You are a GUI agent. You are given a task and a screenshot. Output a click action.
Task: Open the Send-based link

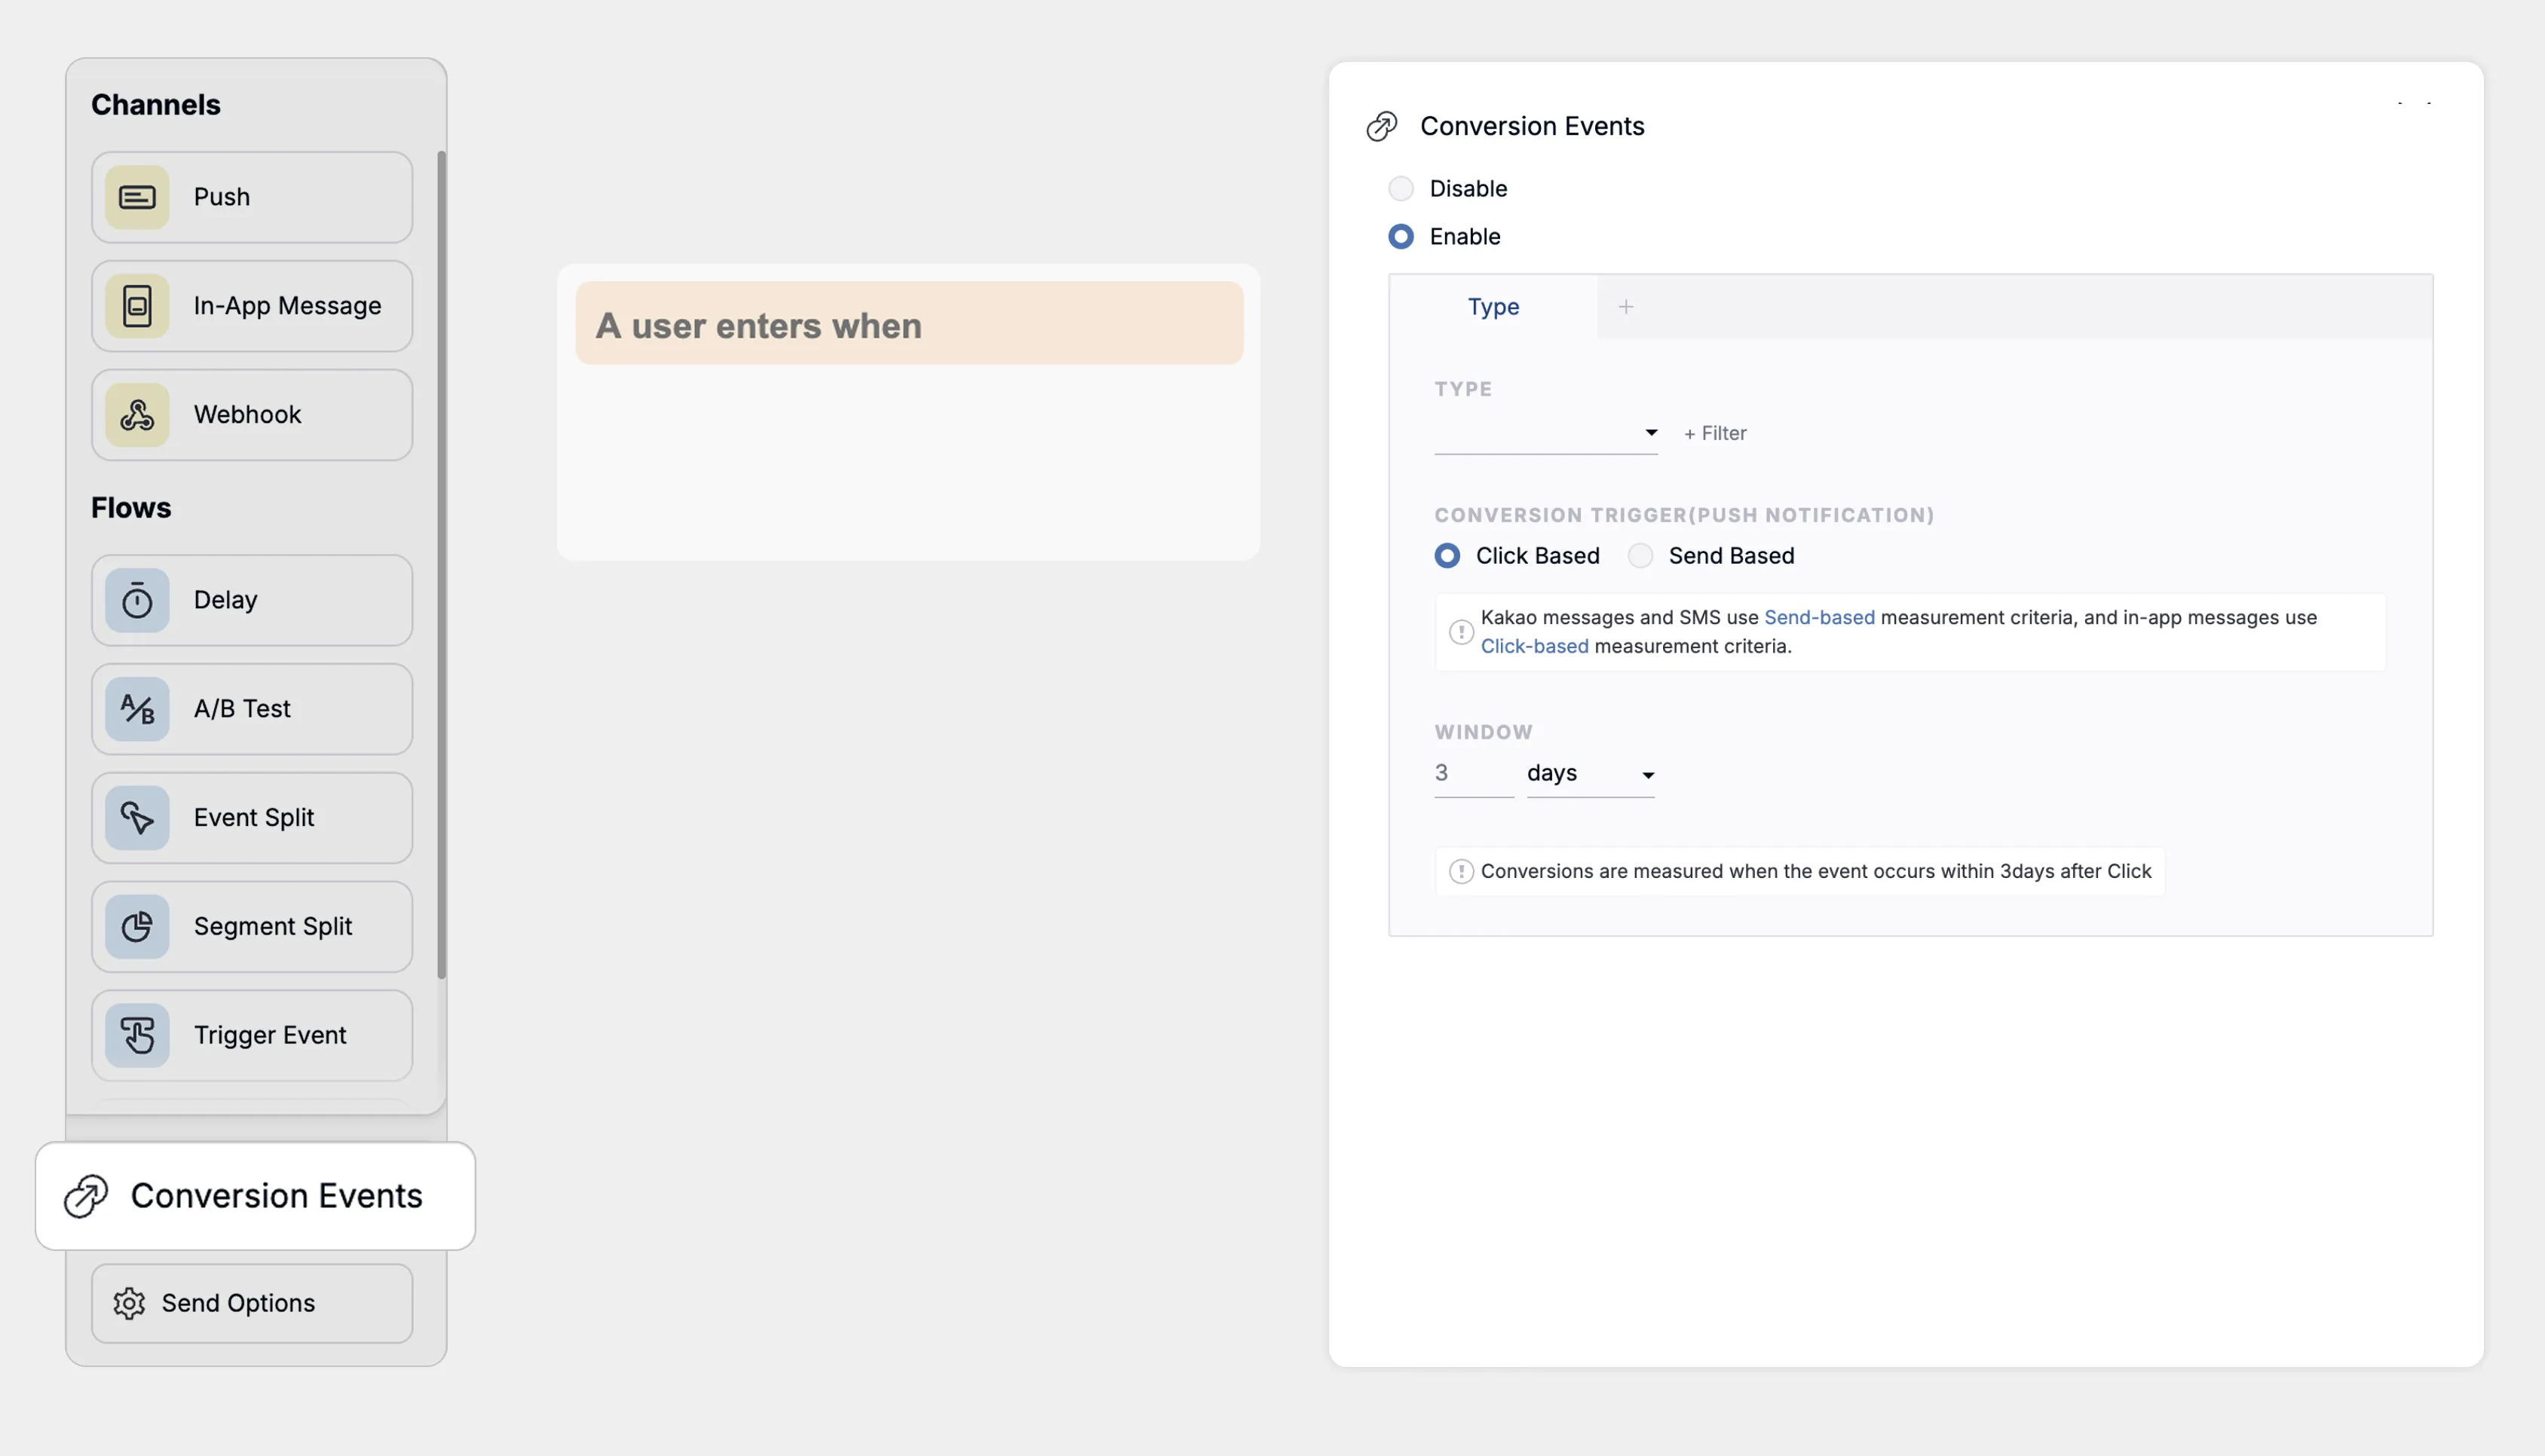pos(1819,618)
